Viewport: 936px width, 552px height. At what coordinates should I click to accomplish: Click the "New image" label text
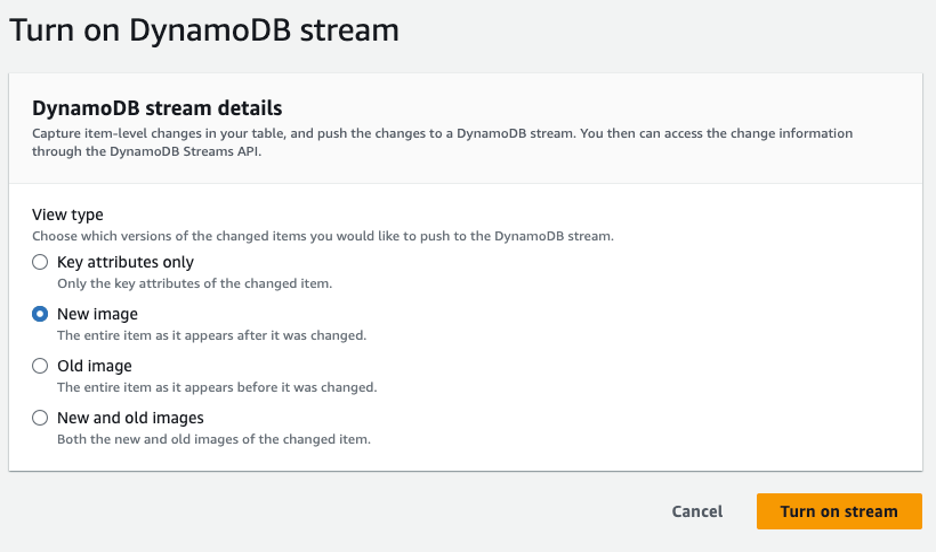point(97,314)
